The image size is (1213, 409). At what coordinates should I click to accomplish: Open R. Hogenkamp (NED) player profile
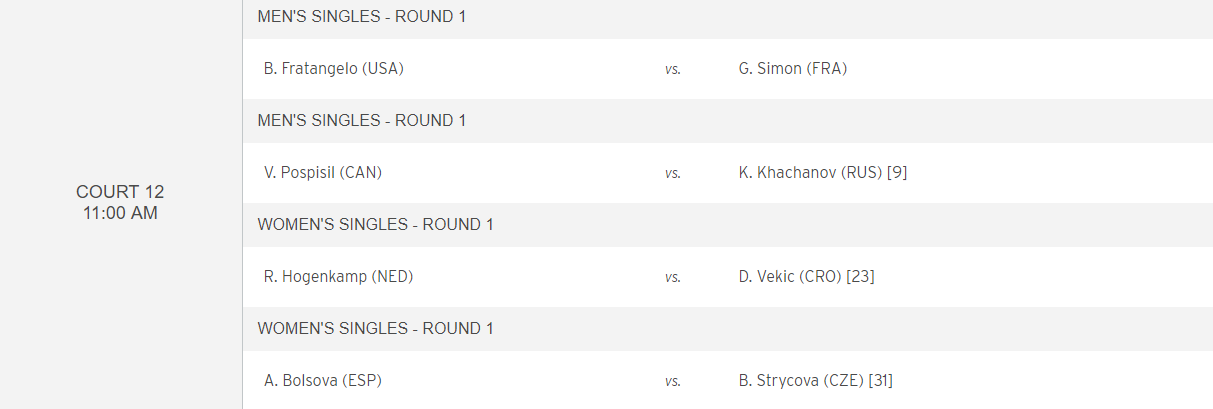pos(338,277)
